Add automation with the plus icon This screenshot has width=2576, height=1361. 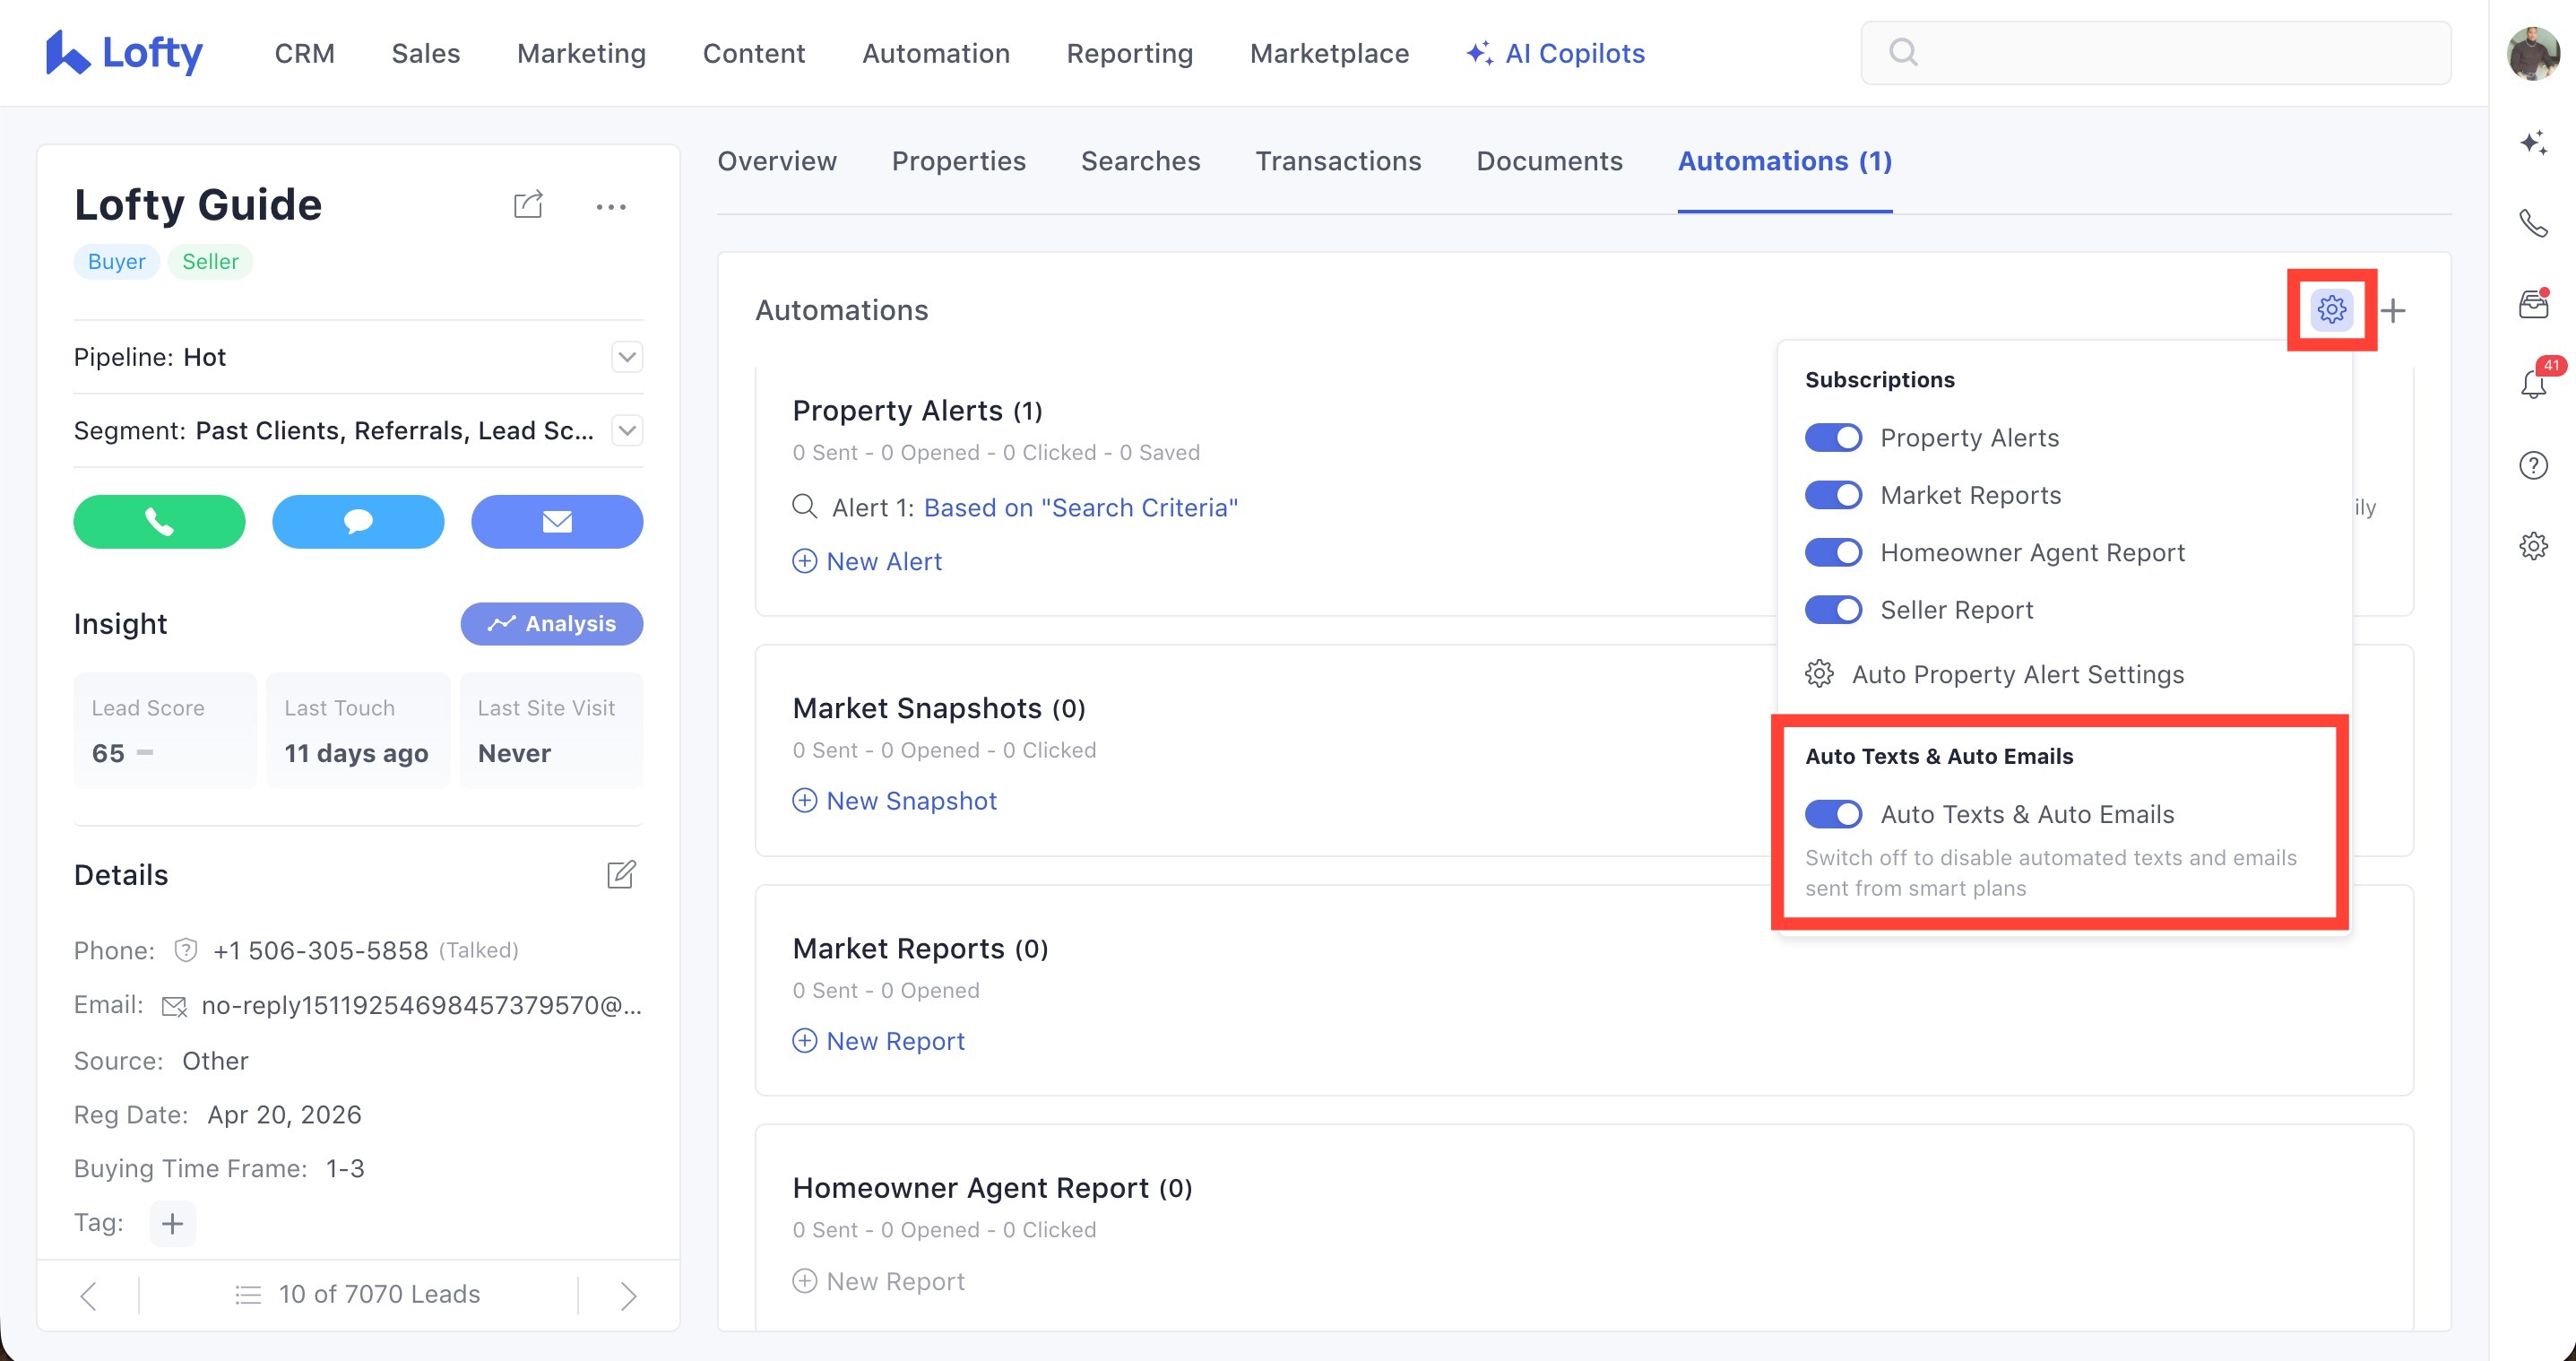point(2393,310)
